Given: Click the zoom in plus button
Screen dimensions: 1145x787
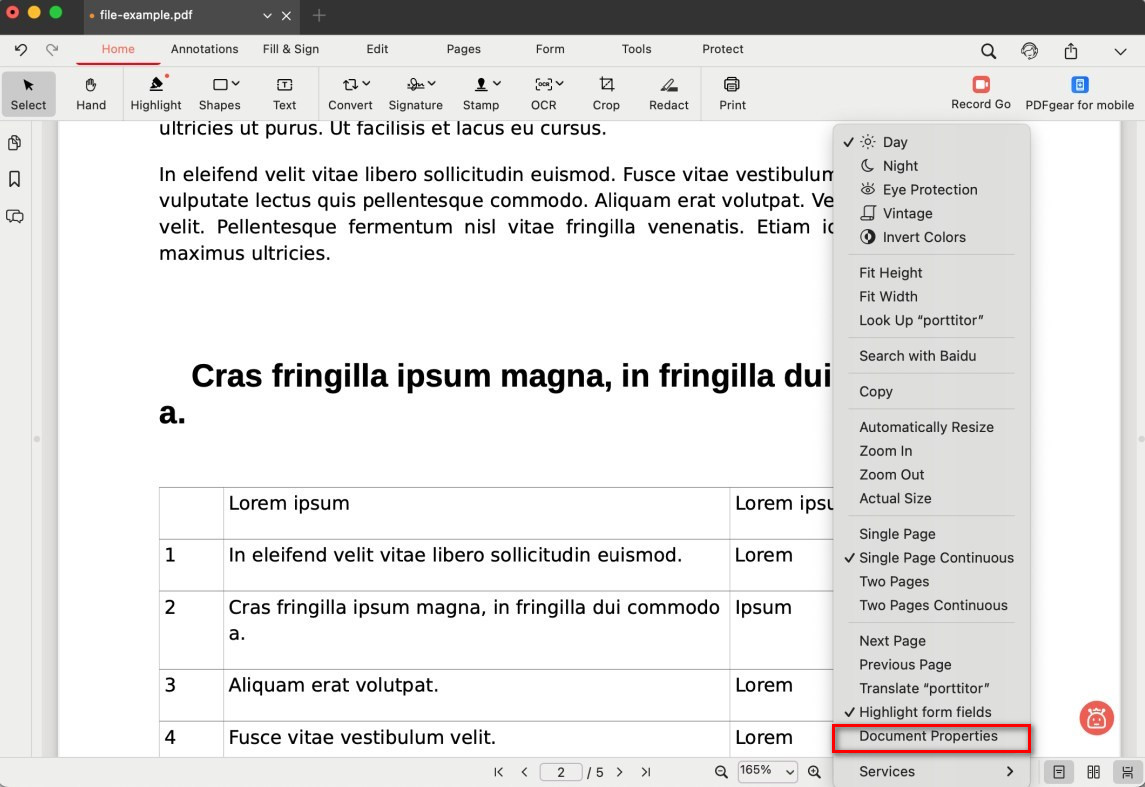Looking at the screenshot, I should coord(814,772).
